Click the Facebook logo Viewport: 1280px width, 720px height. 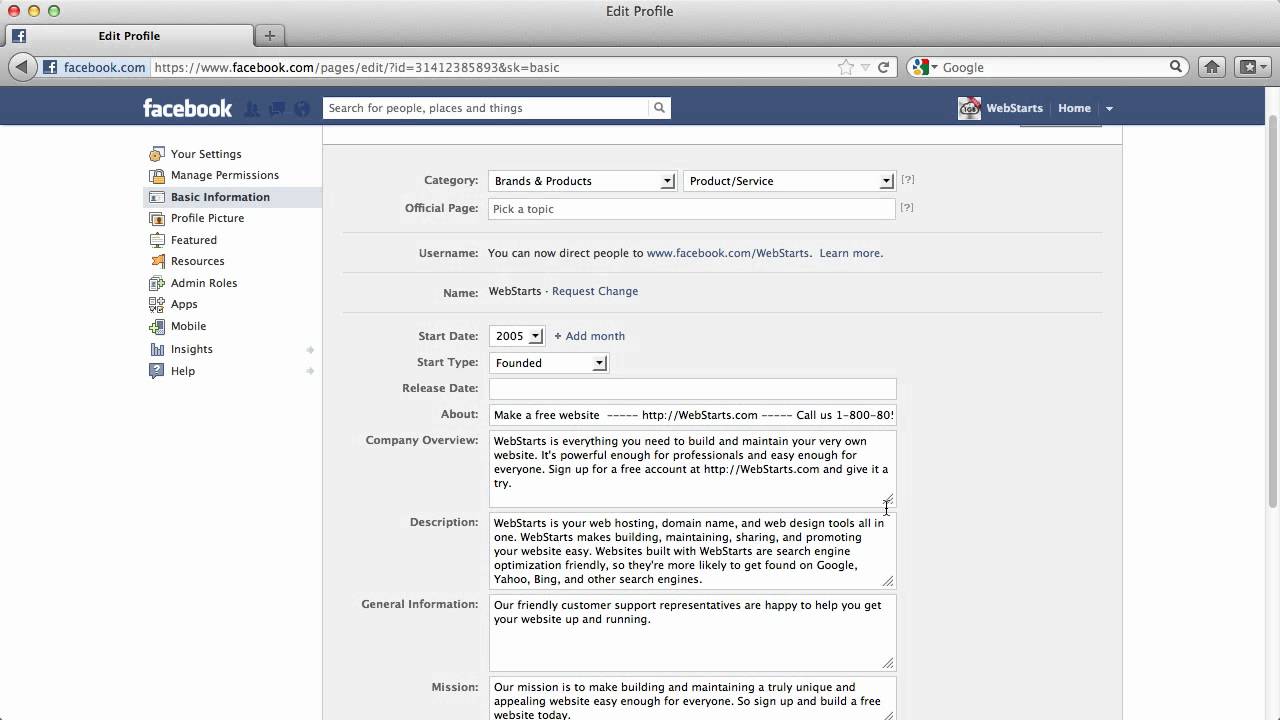[x=187, y=108]
